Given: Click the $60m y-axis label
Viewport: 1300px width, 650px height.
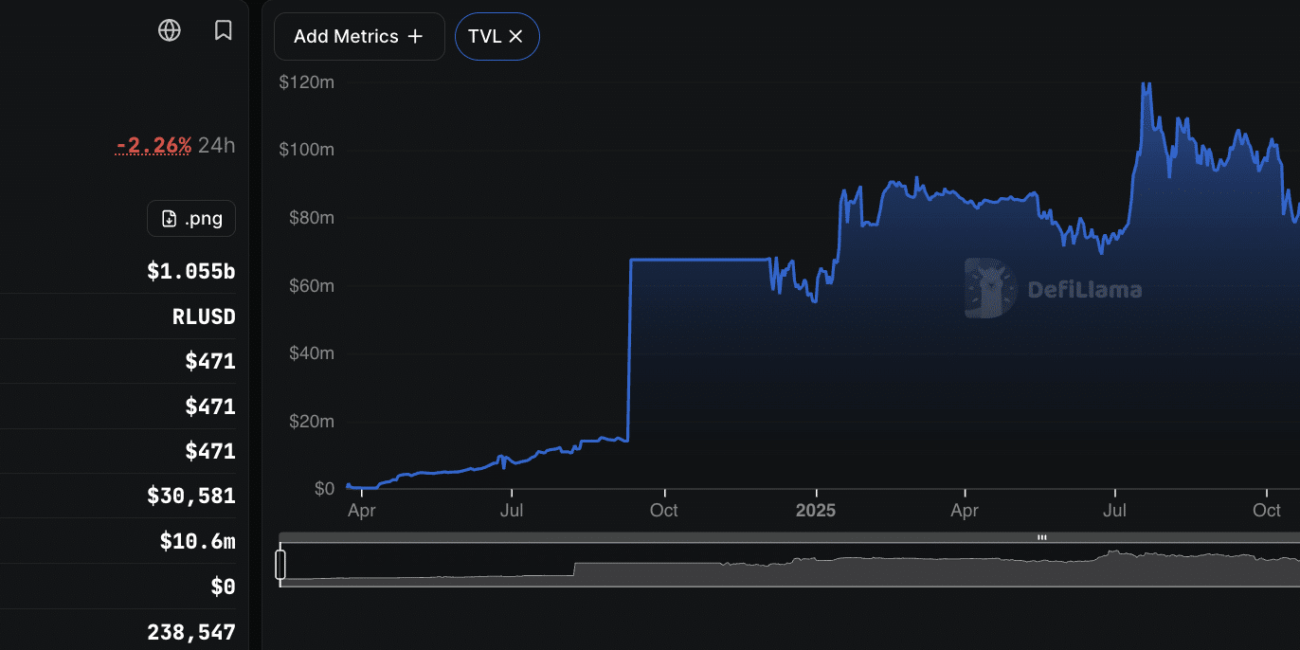Looking at the screenshot, I should coord(310,286).
